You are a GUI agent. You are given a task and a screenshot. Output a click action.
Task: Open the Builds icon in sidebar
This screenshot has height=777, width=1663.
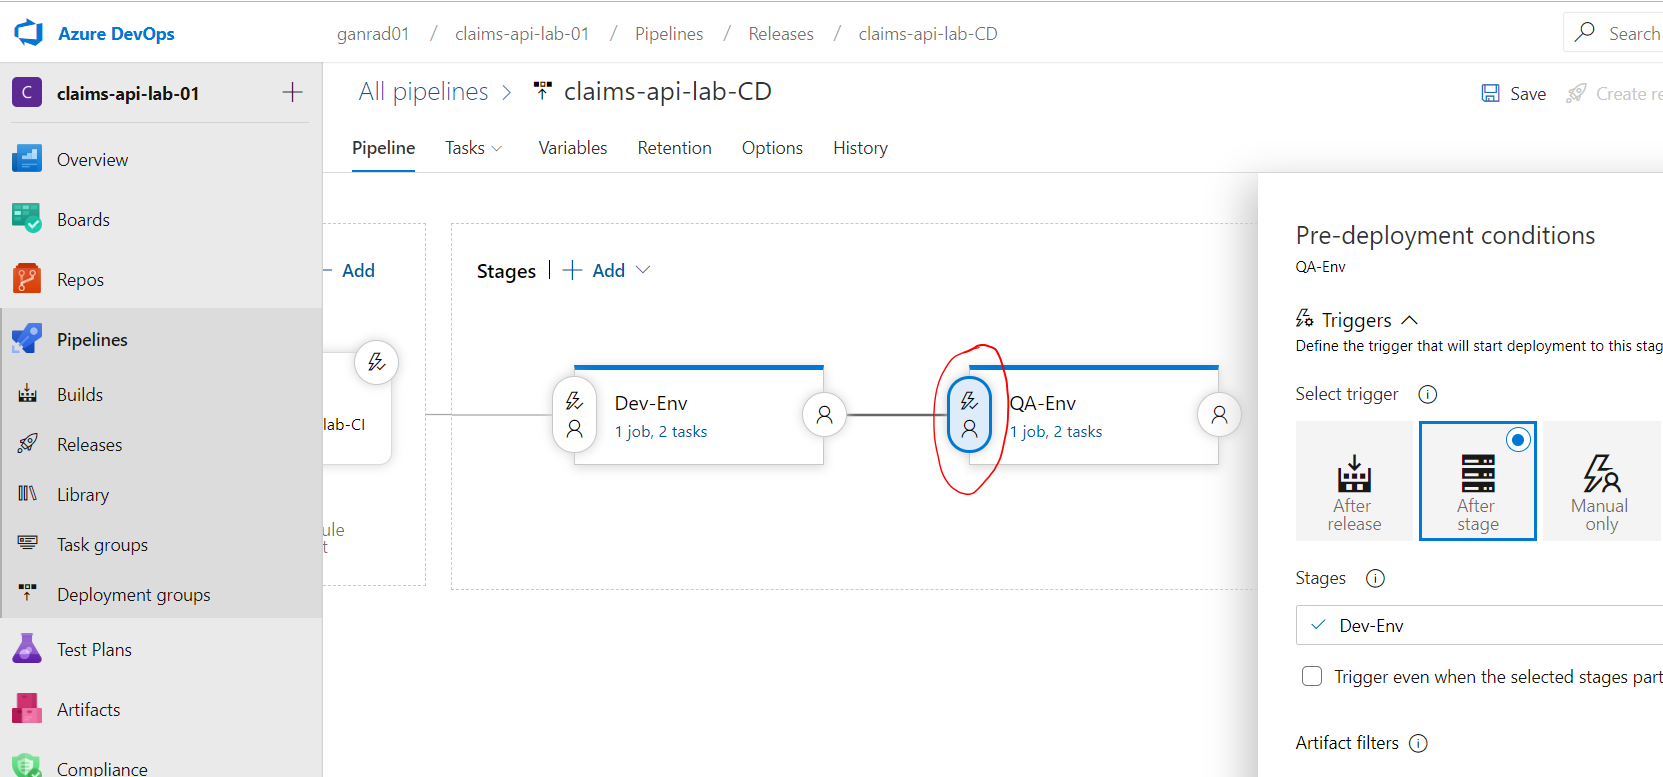[x=28, y=394]
